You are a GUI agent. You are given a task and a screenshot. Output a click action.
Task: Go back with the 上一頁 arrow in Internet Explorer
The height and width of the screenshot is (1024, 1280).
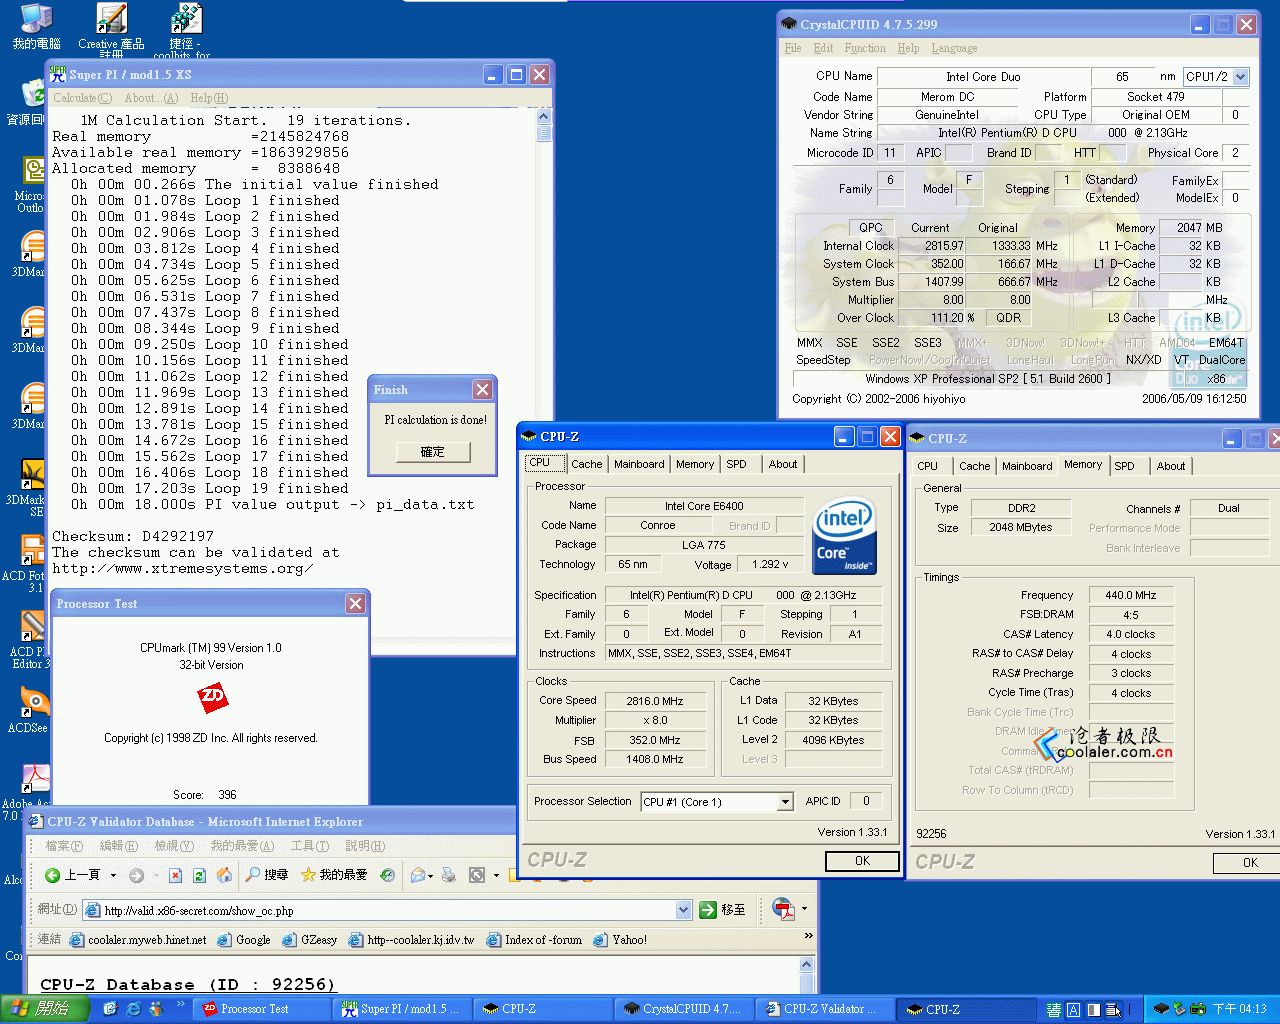pyautogui.click(x=72, y=875)
